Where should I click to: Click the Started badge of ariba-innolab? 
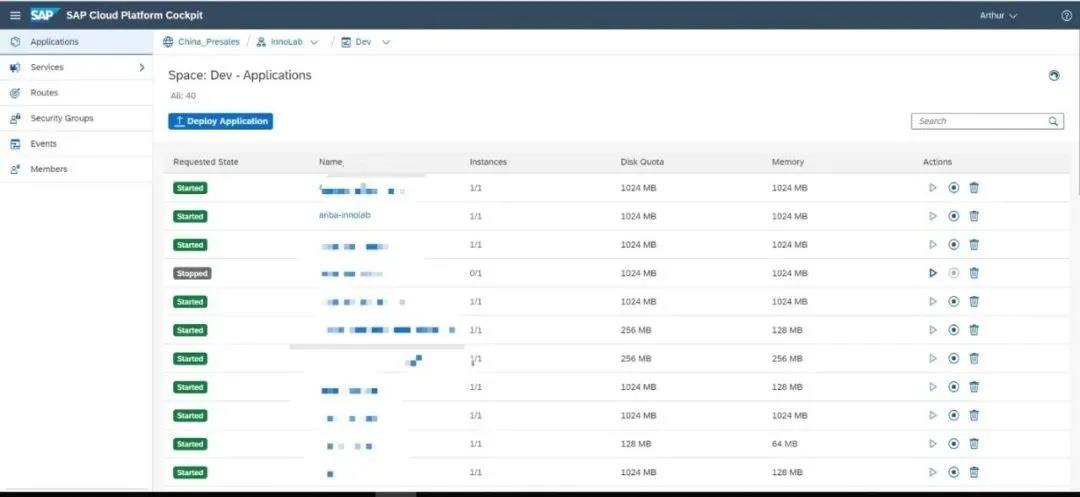(x=190, y=216)
